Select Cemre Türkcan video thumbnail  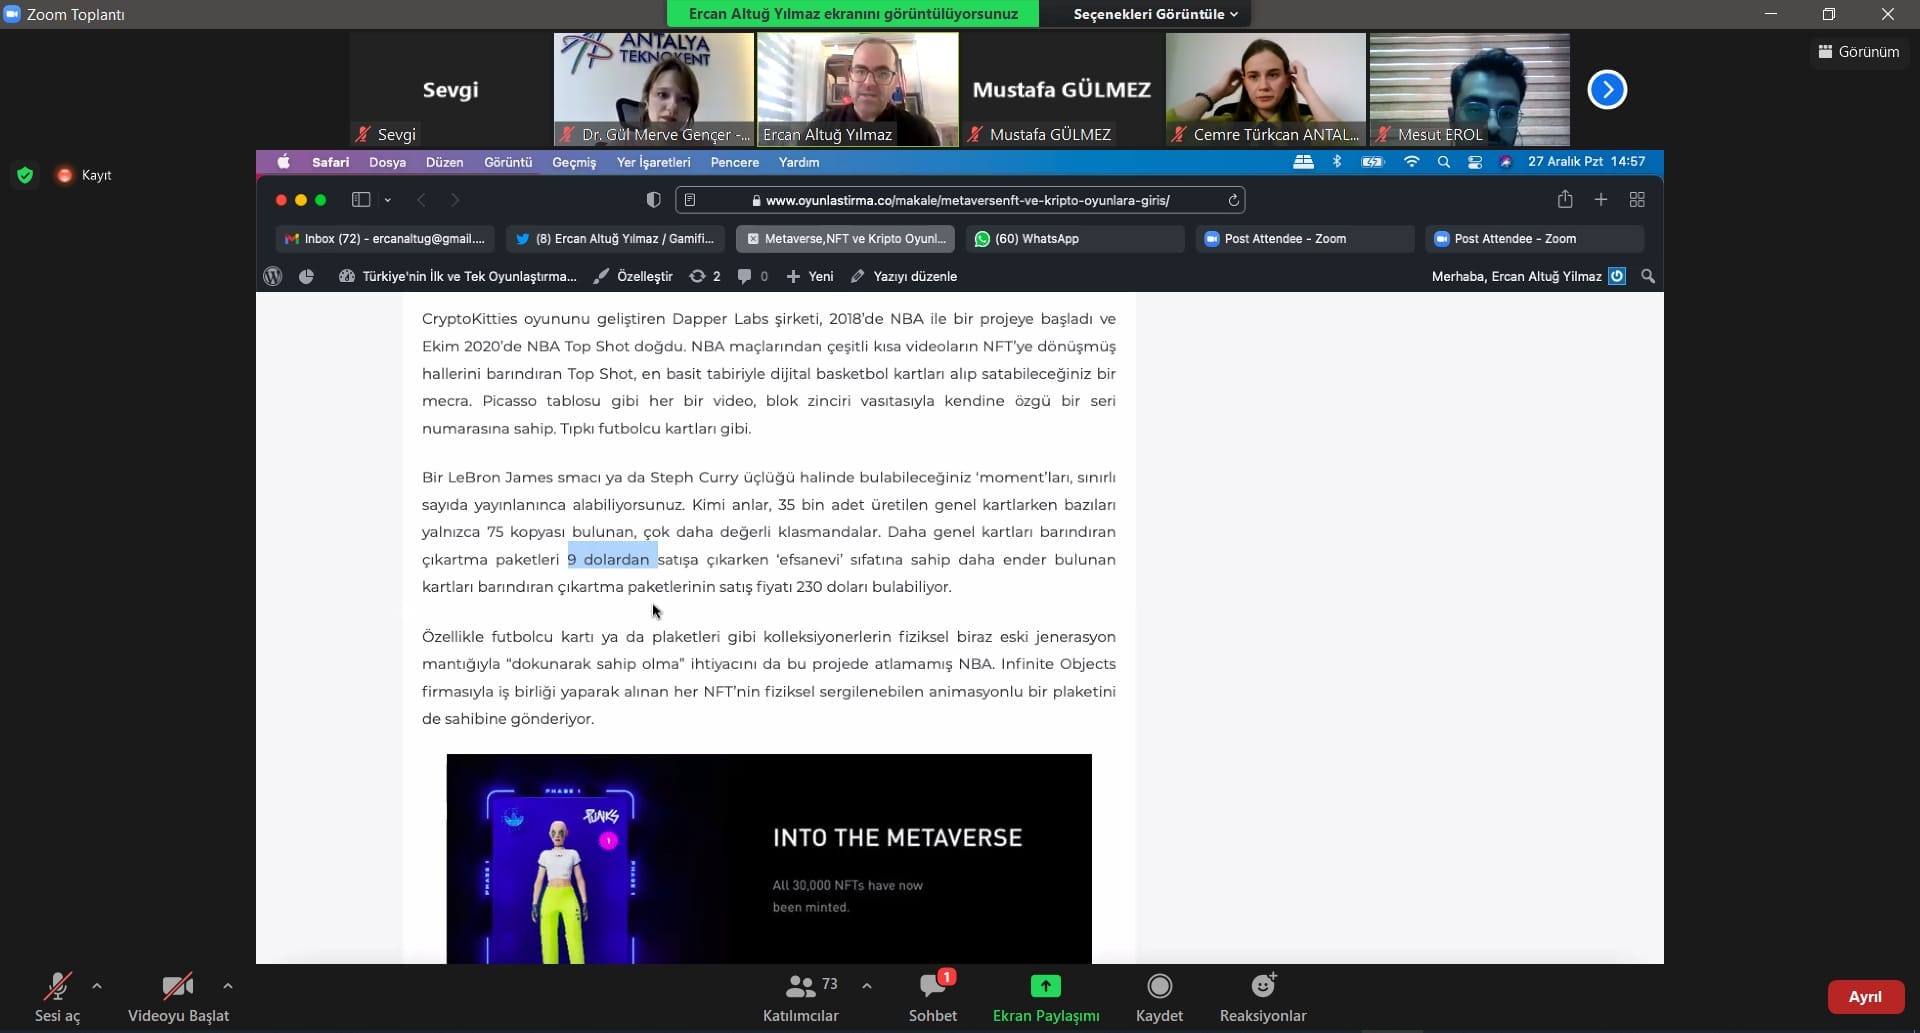pyautogui.click(x=1265, y=90)
